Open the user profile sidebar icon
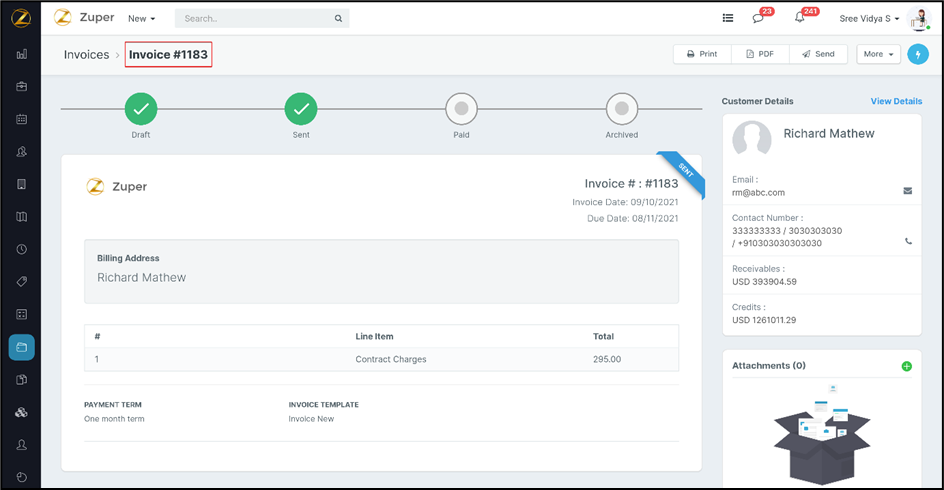This screenshot has width=944, height=490. tap(22, 445)
